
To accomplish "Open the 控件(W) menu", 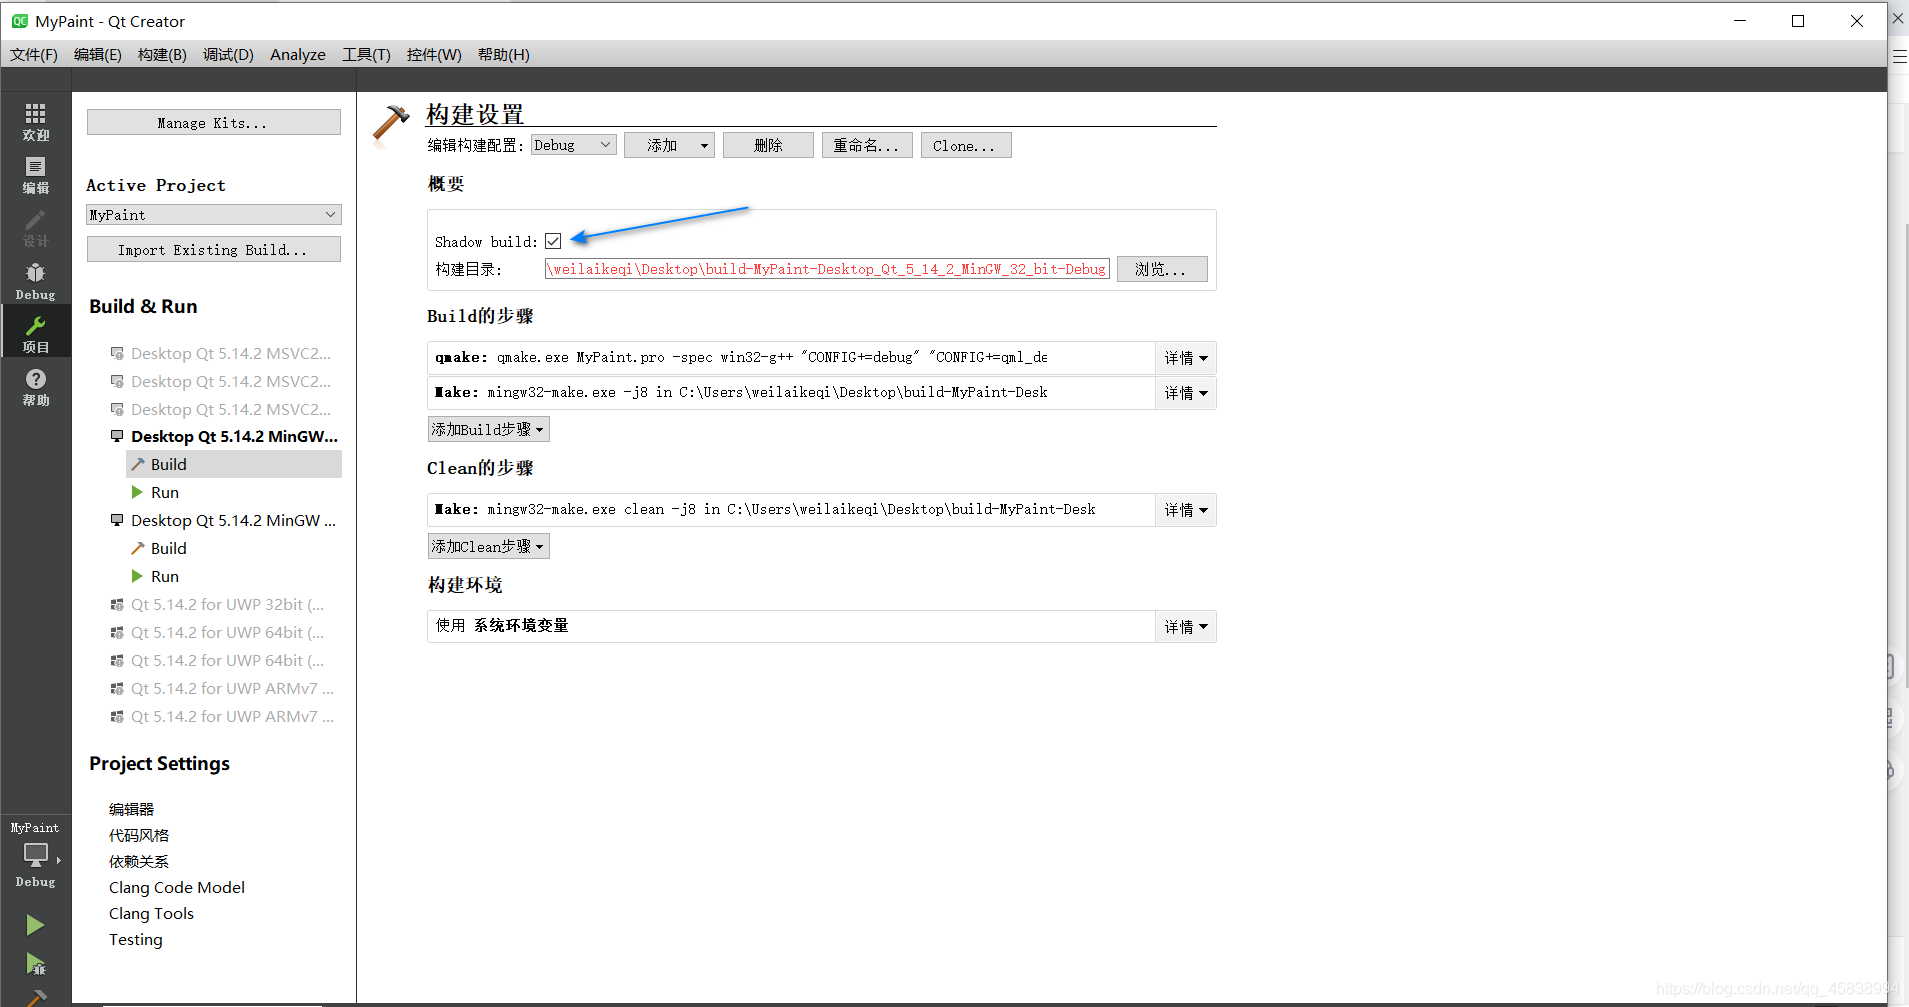I will (x=434, y=54).
